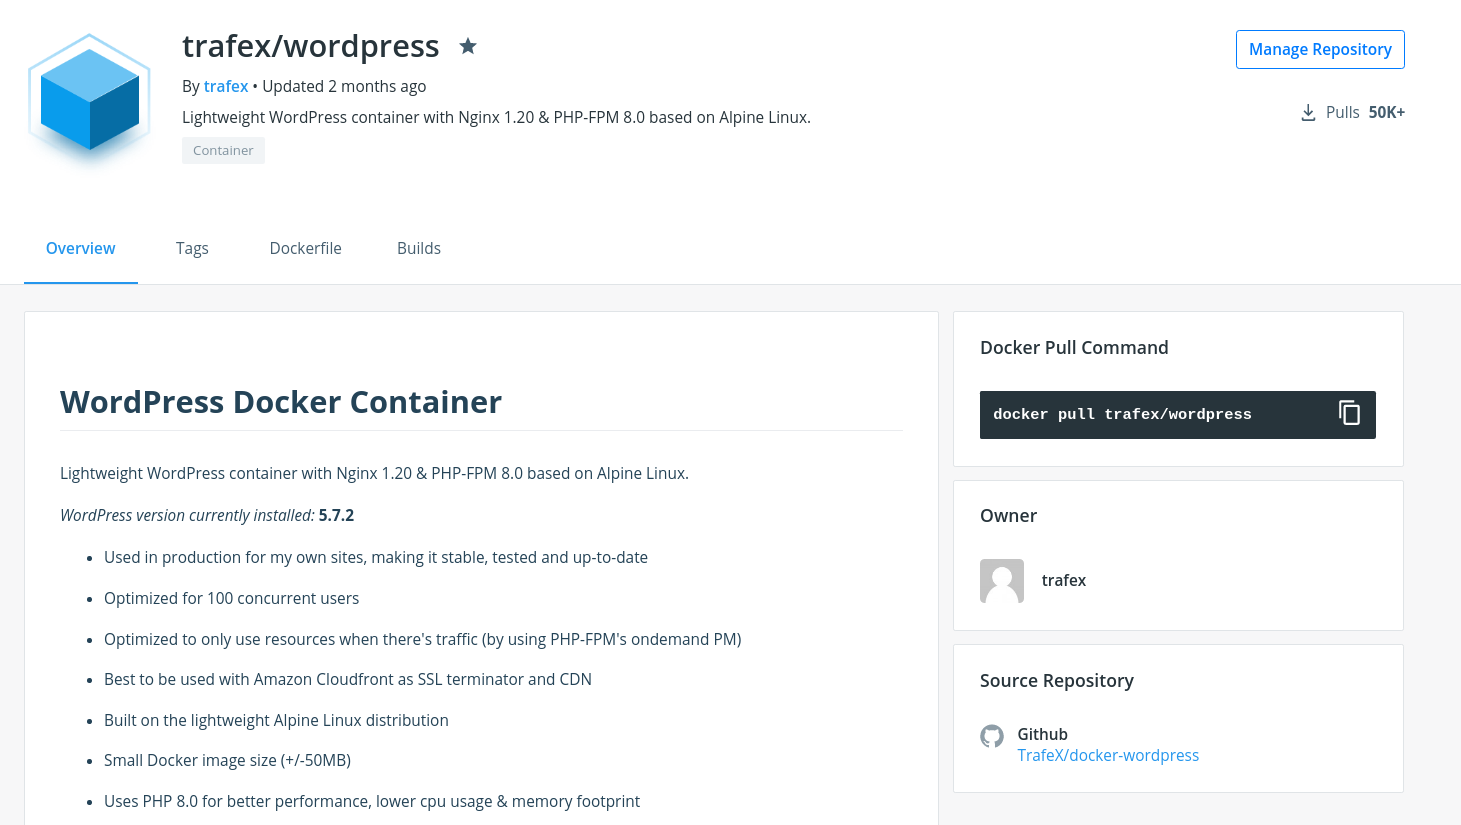Click the version number 5.7.2
This screenshot has width=1461, height=825.
click(x=337, y=515)
